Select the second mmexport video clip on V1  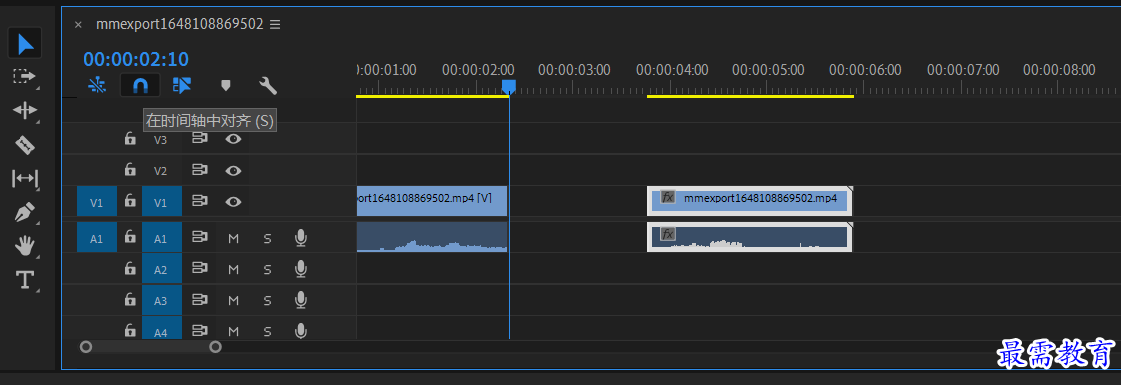coord(750,201)
